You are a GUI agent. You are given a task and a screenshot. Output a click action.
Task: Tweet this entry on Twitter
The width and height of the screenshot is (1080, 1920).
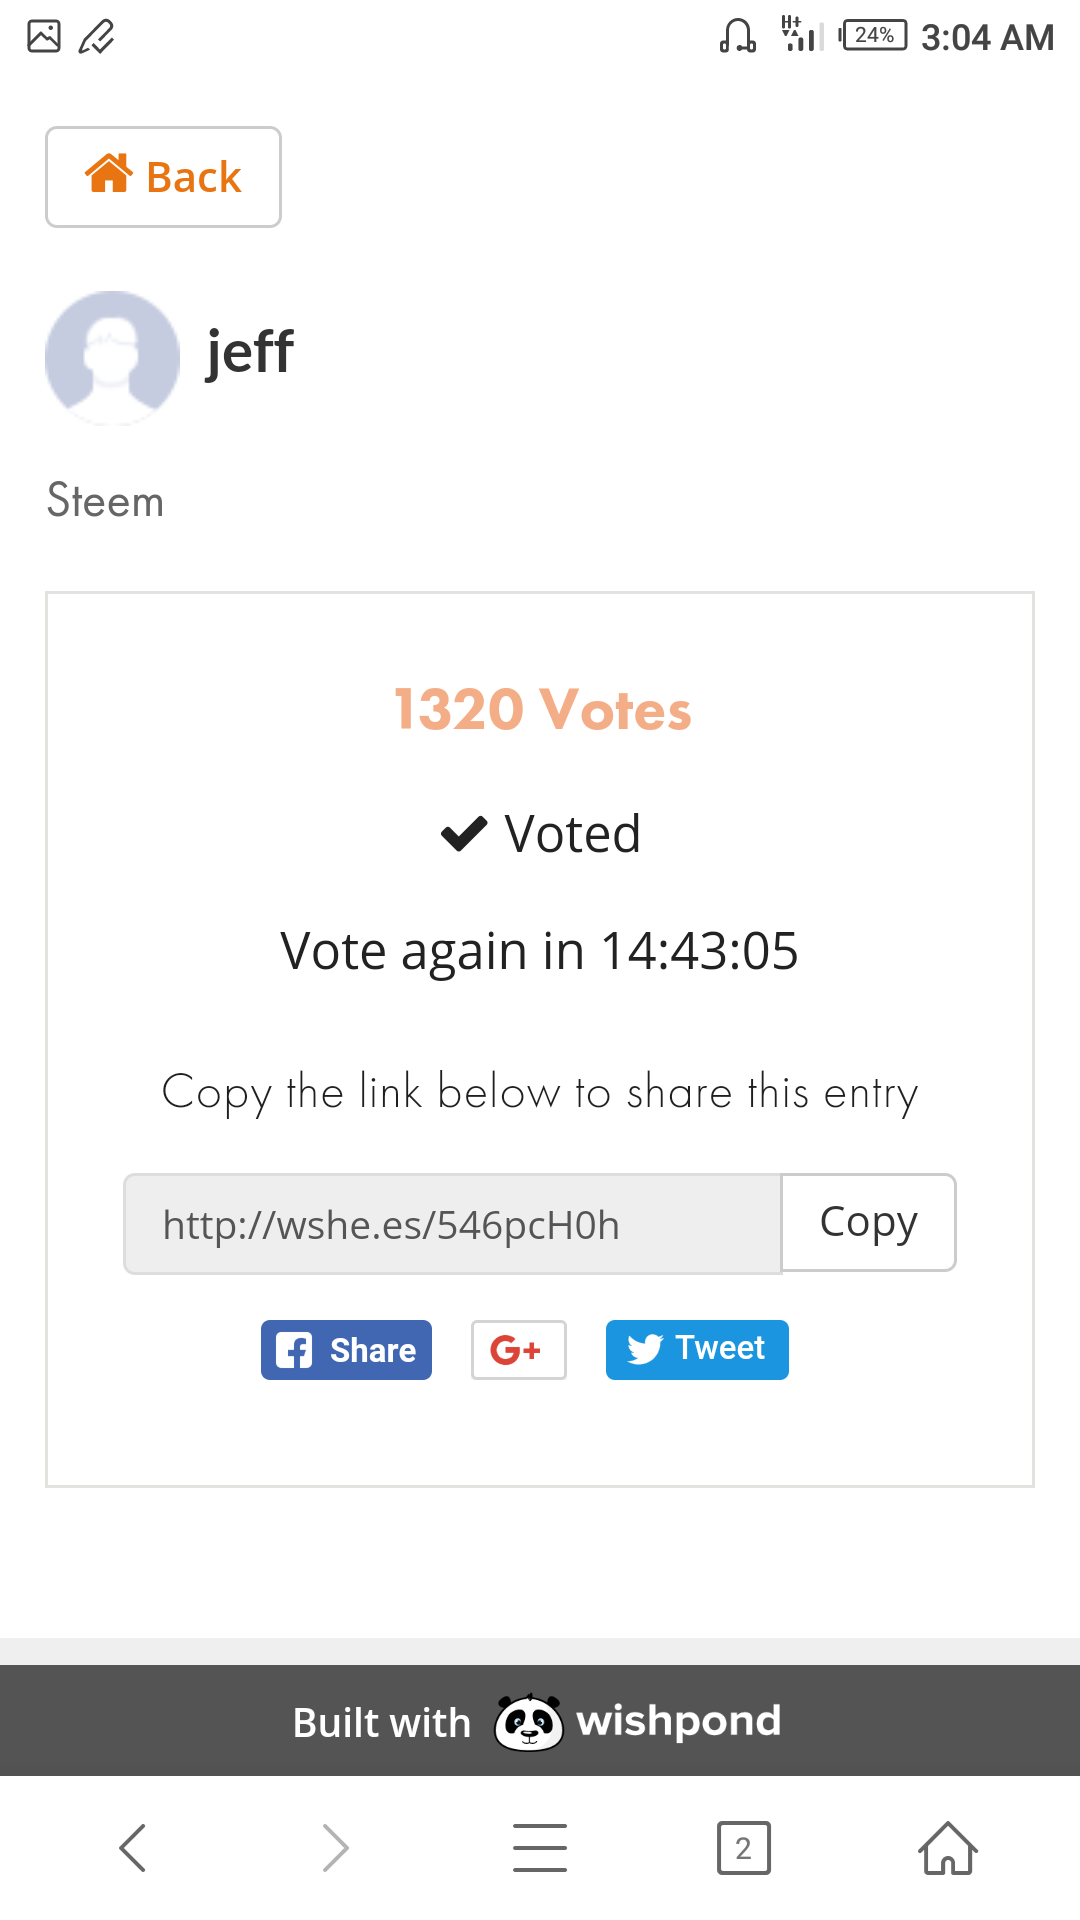coord(697,1350)
